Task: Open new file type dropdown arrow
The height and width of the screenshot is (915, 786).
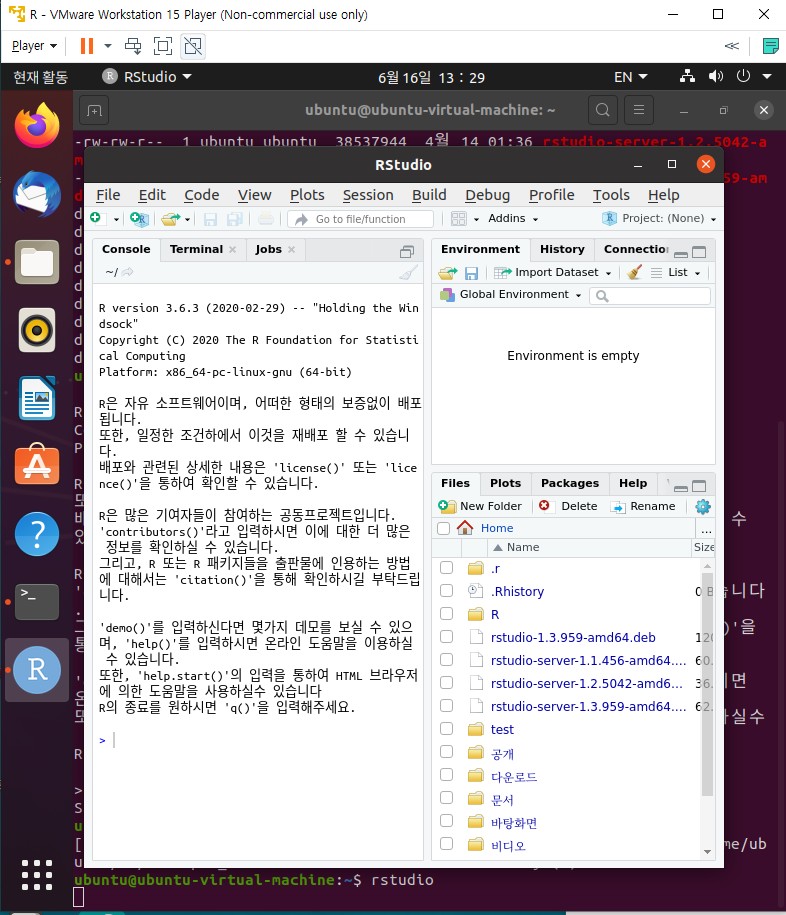Action: coord(116,219)
